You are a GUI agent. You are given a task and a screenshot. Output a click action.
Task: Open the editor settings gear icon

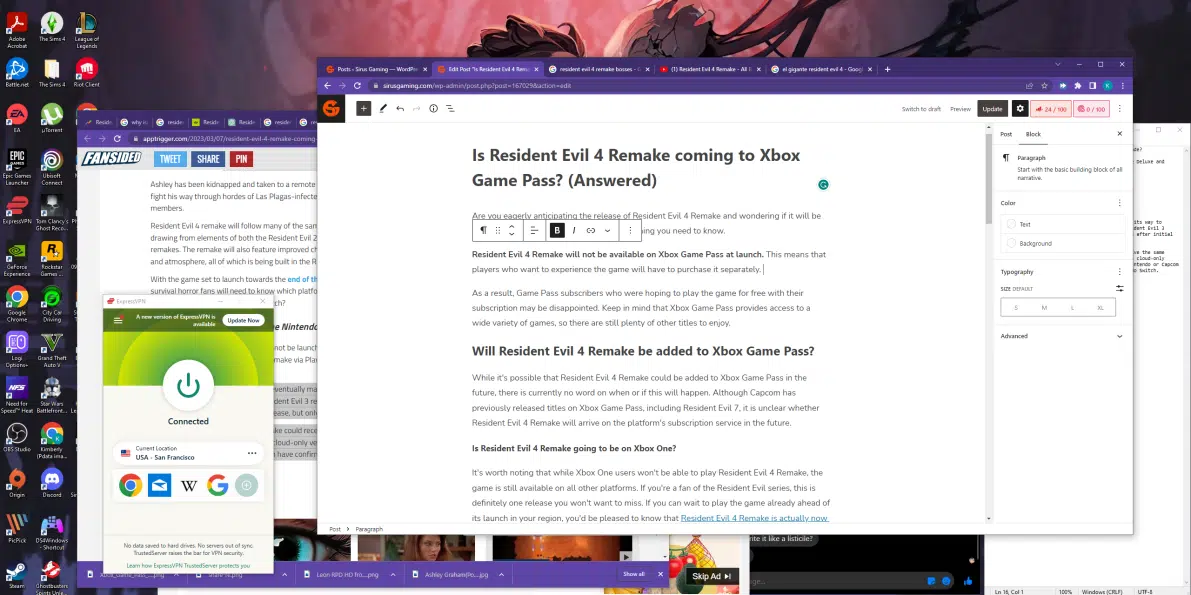point(1020,108)
